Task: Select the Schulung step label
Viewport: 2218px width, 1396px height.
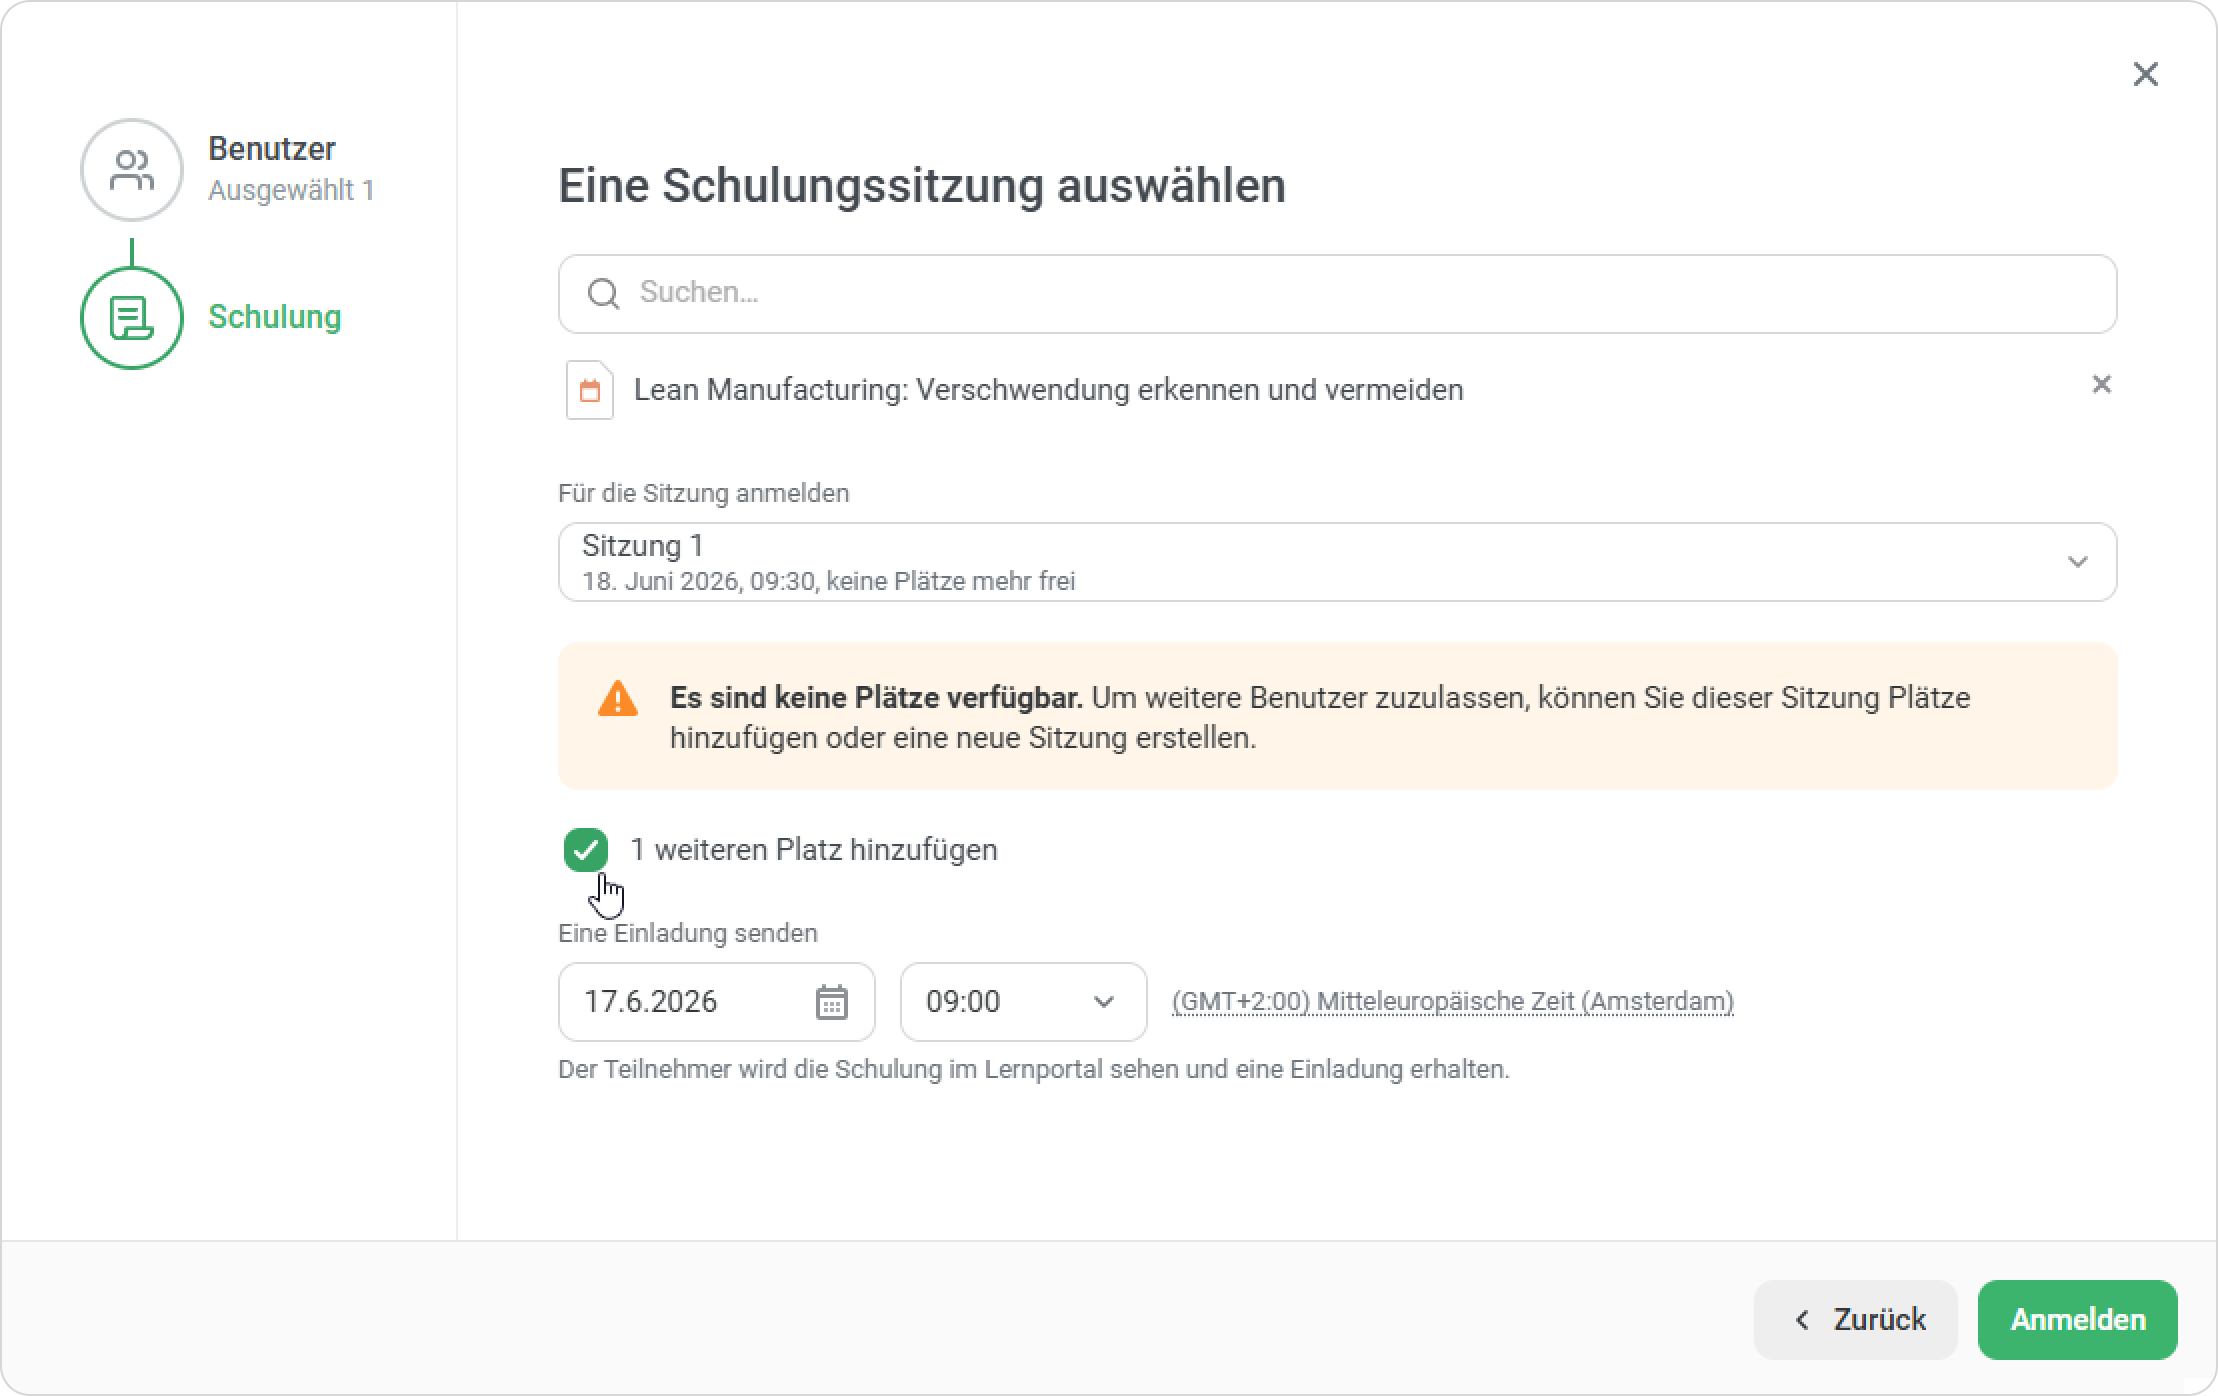Action: (275, 317)
